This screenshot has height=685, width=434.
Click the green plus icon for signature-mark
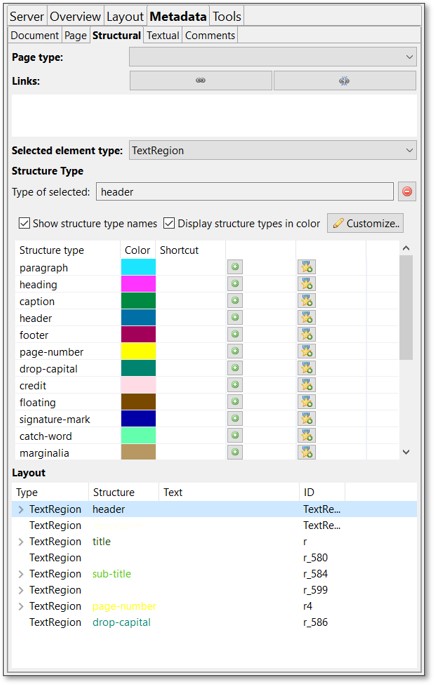coord(235,419)
